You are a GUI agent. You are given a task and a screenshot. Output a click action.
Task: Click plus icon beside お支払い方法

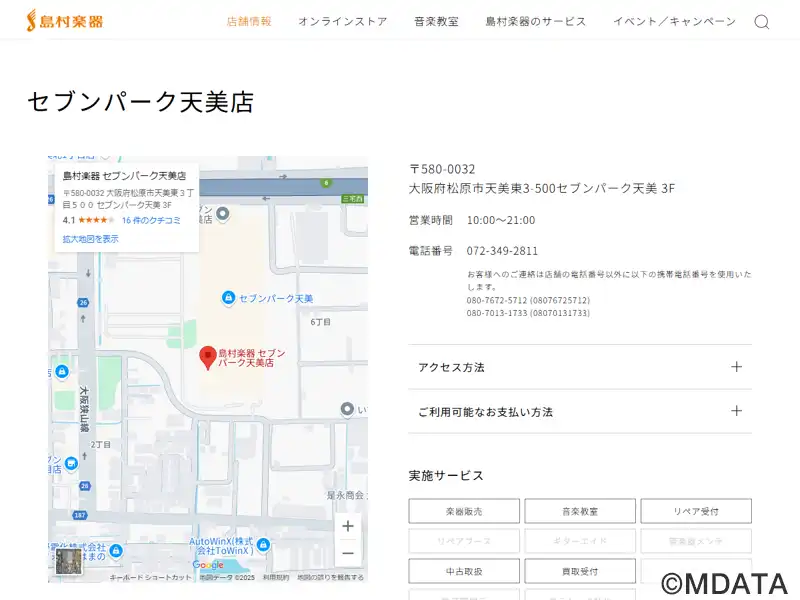click(736, 411)
